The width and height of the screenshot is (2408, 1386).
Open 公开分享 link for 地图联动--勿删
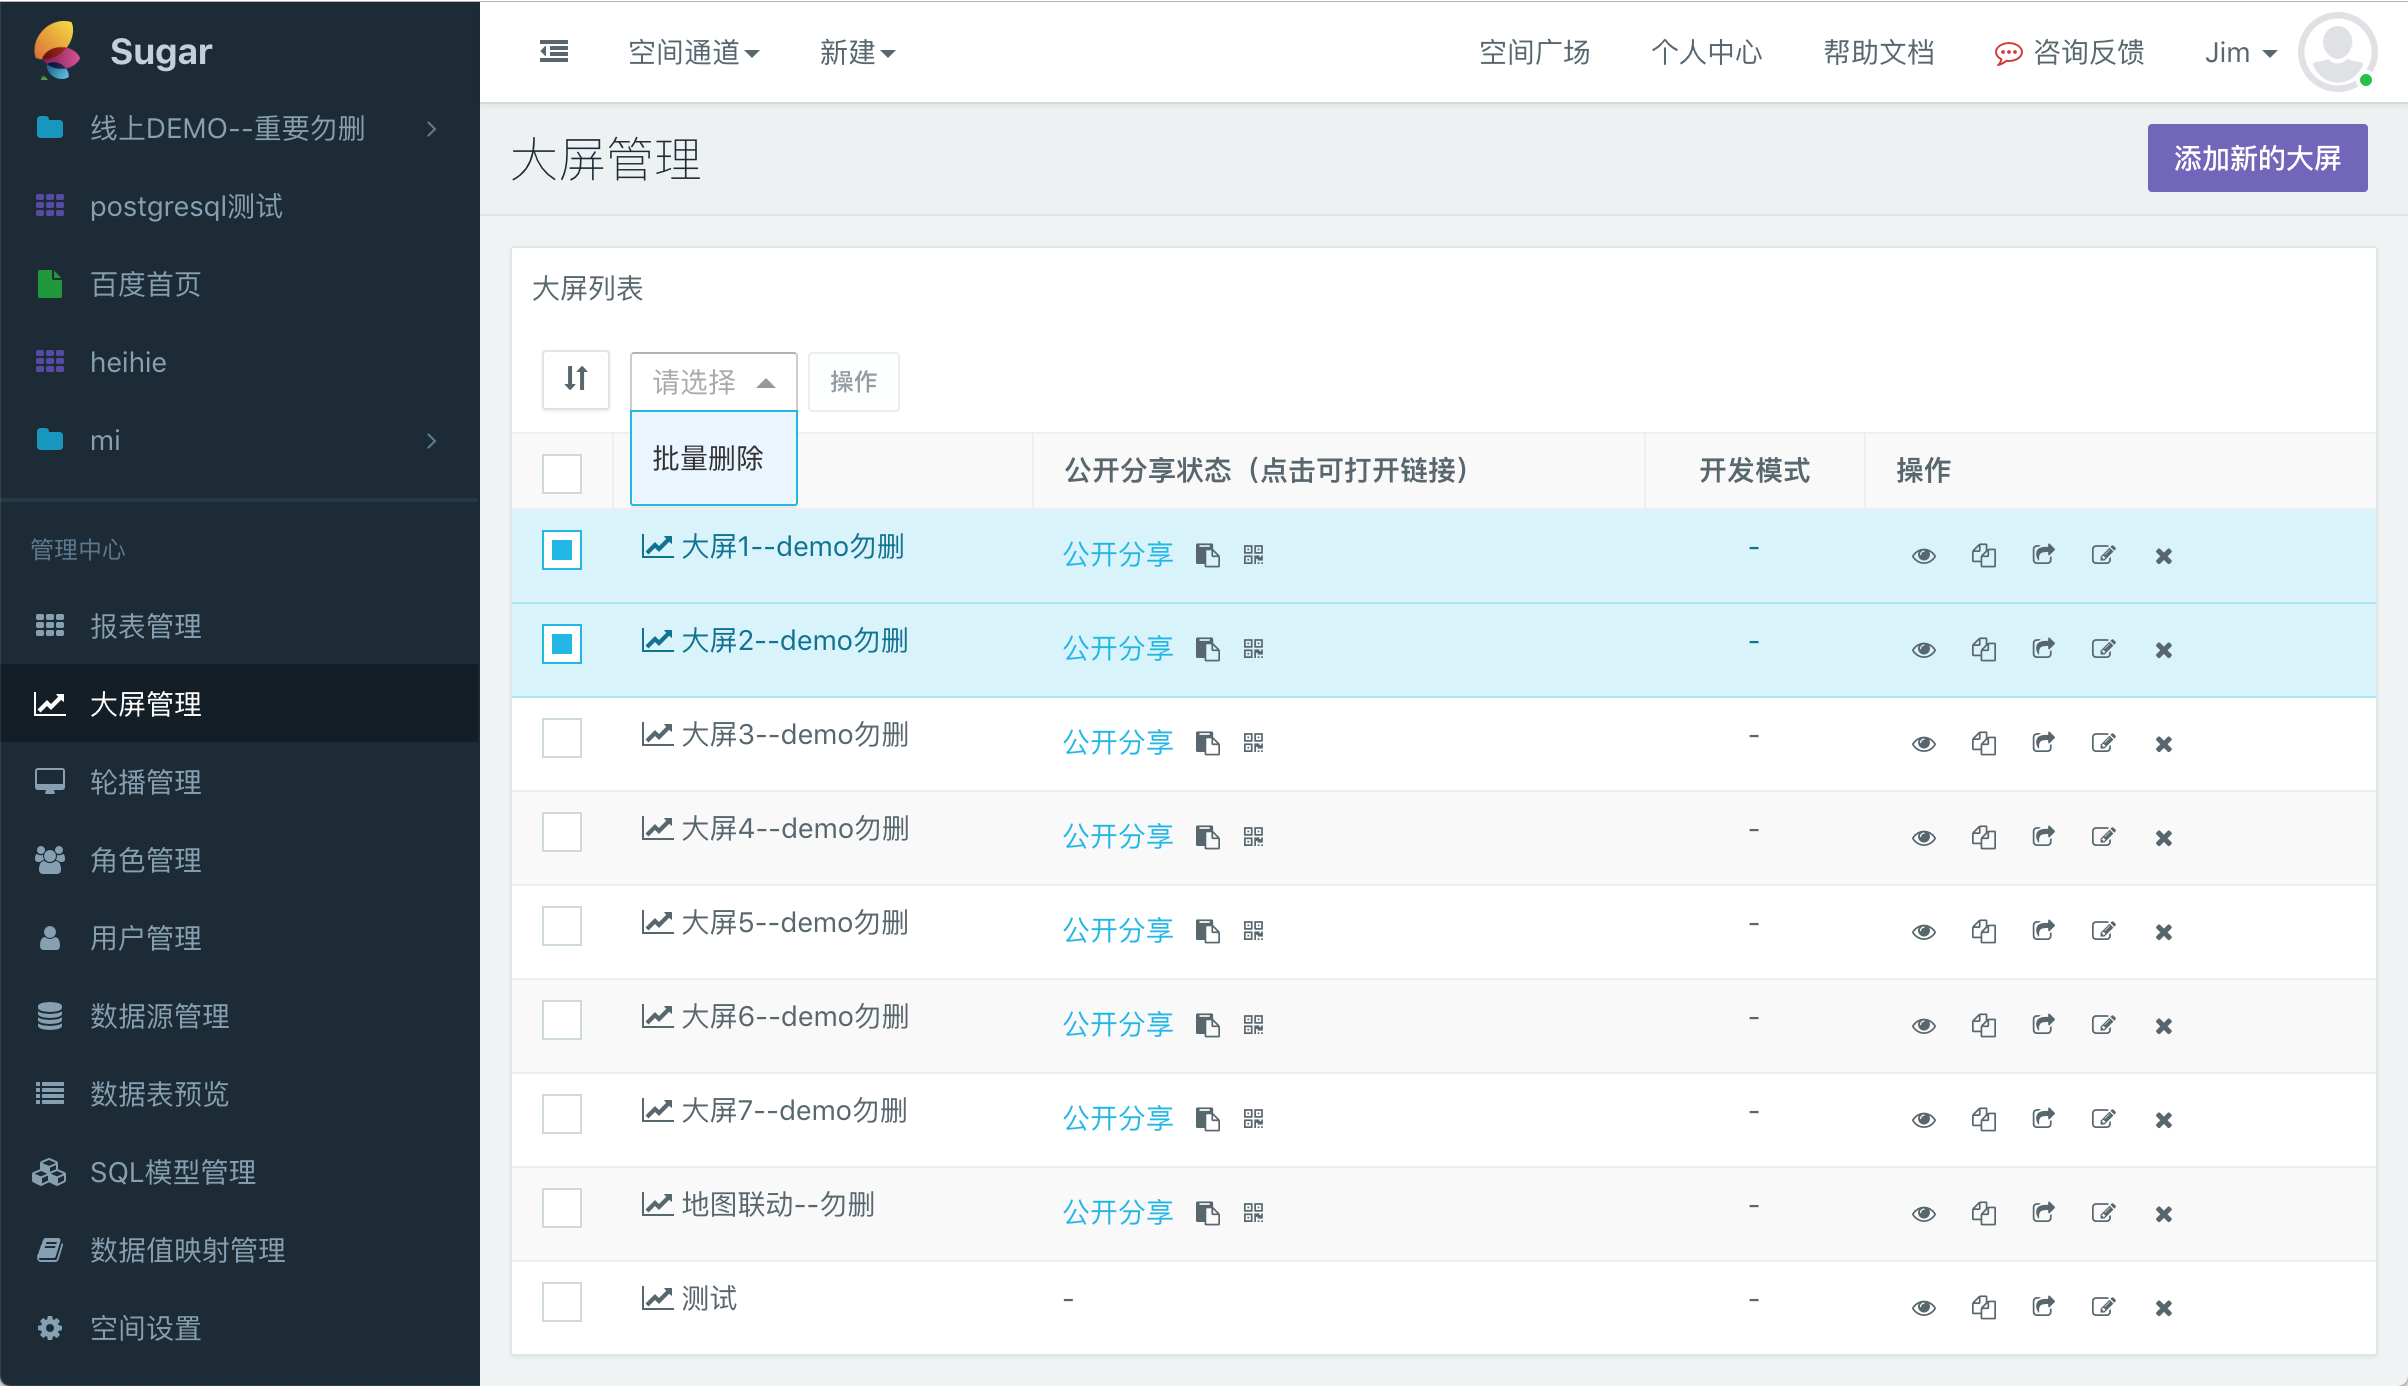tap(1117, 1213)
